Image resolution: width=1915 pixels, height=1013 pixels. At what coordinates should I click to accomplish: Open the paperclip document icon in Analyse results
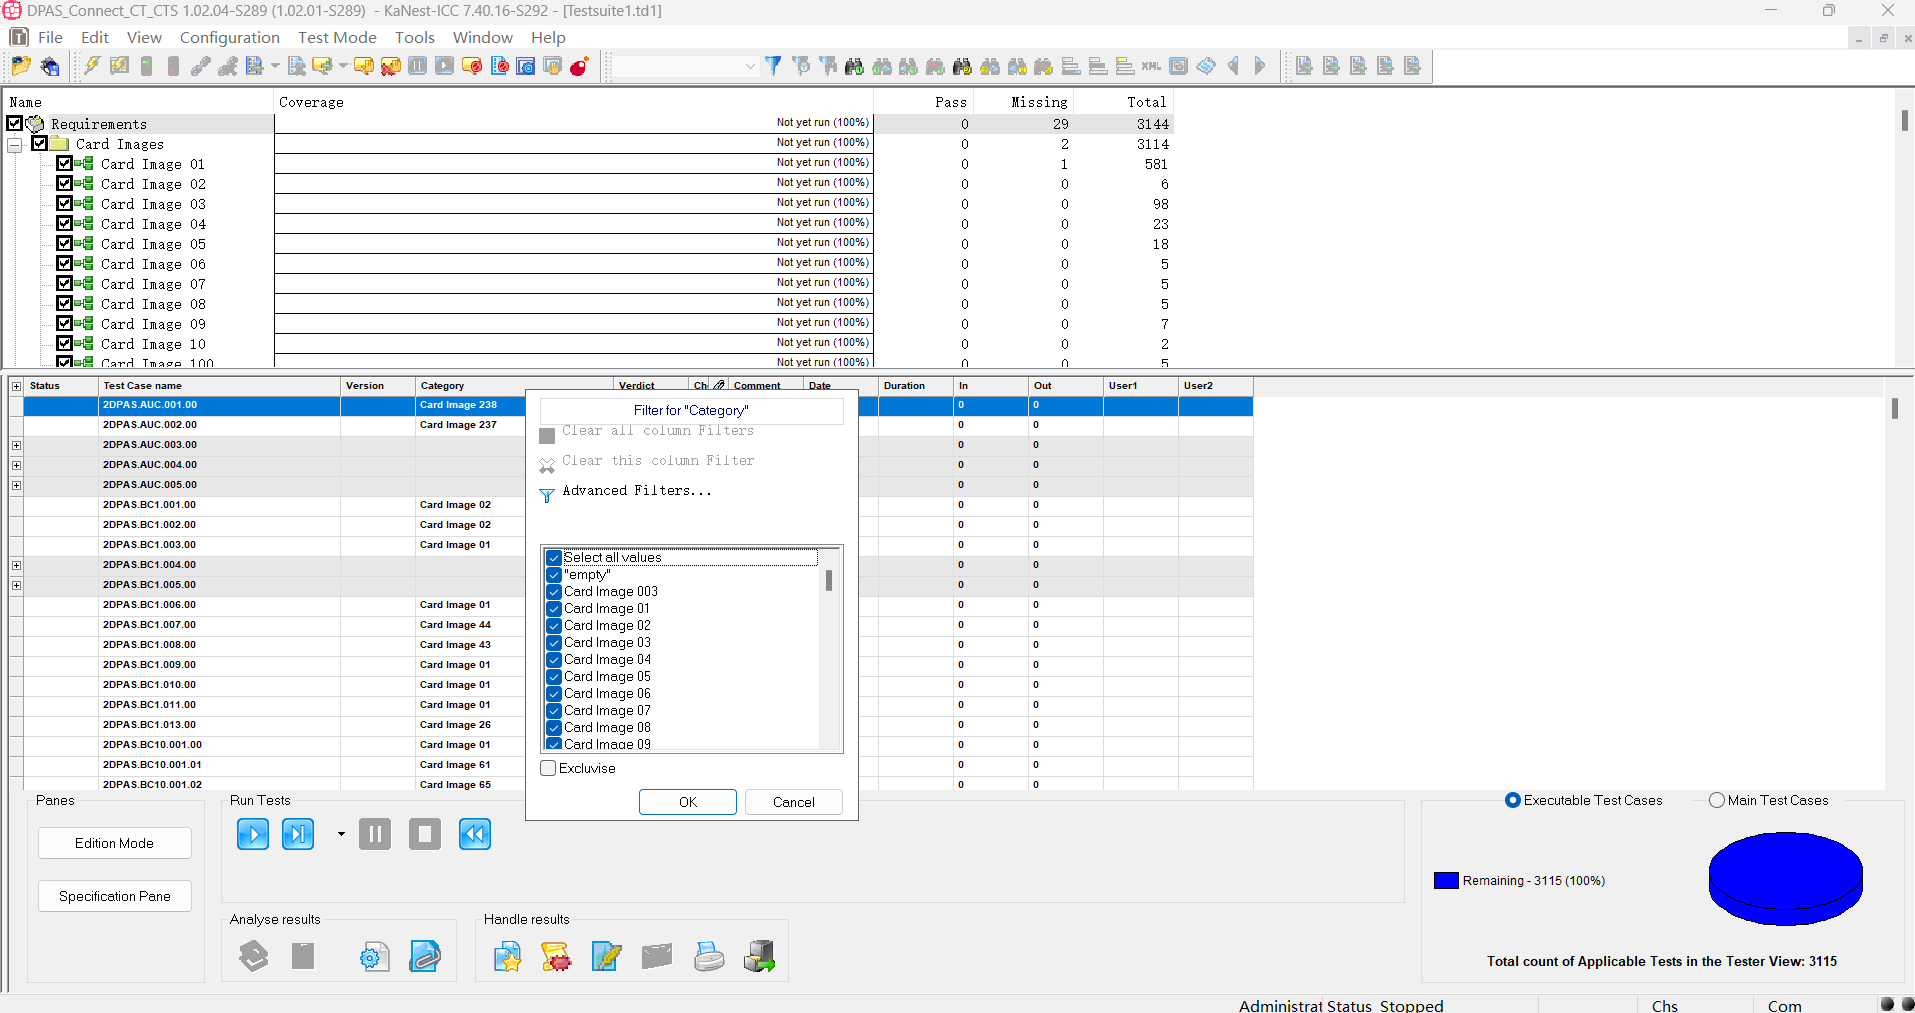[425, 957]
